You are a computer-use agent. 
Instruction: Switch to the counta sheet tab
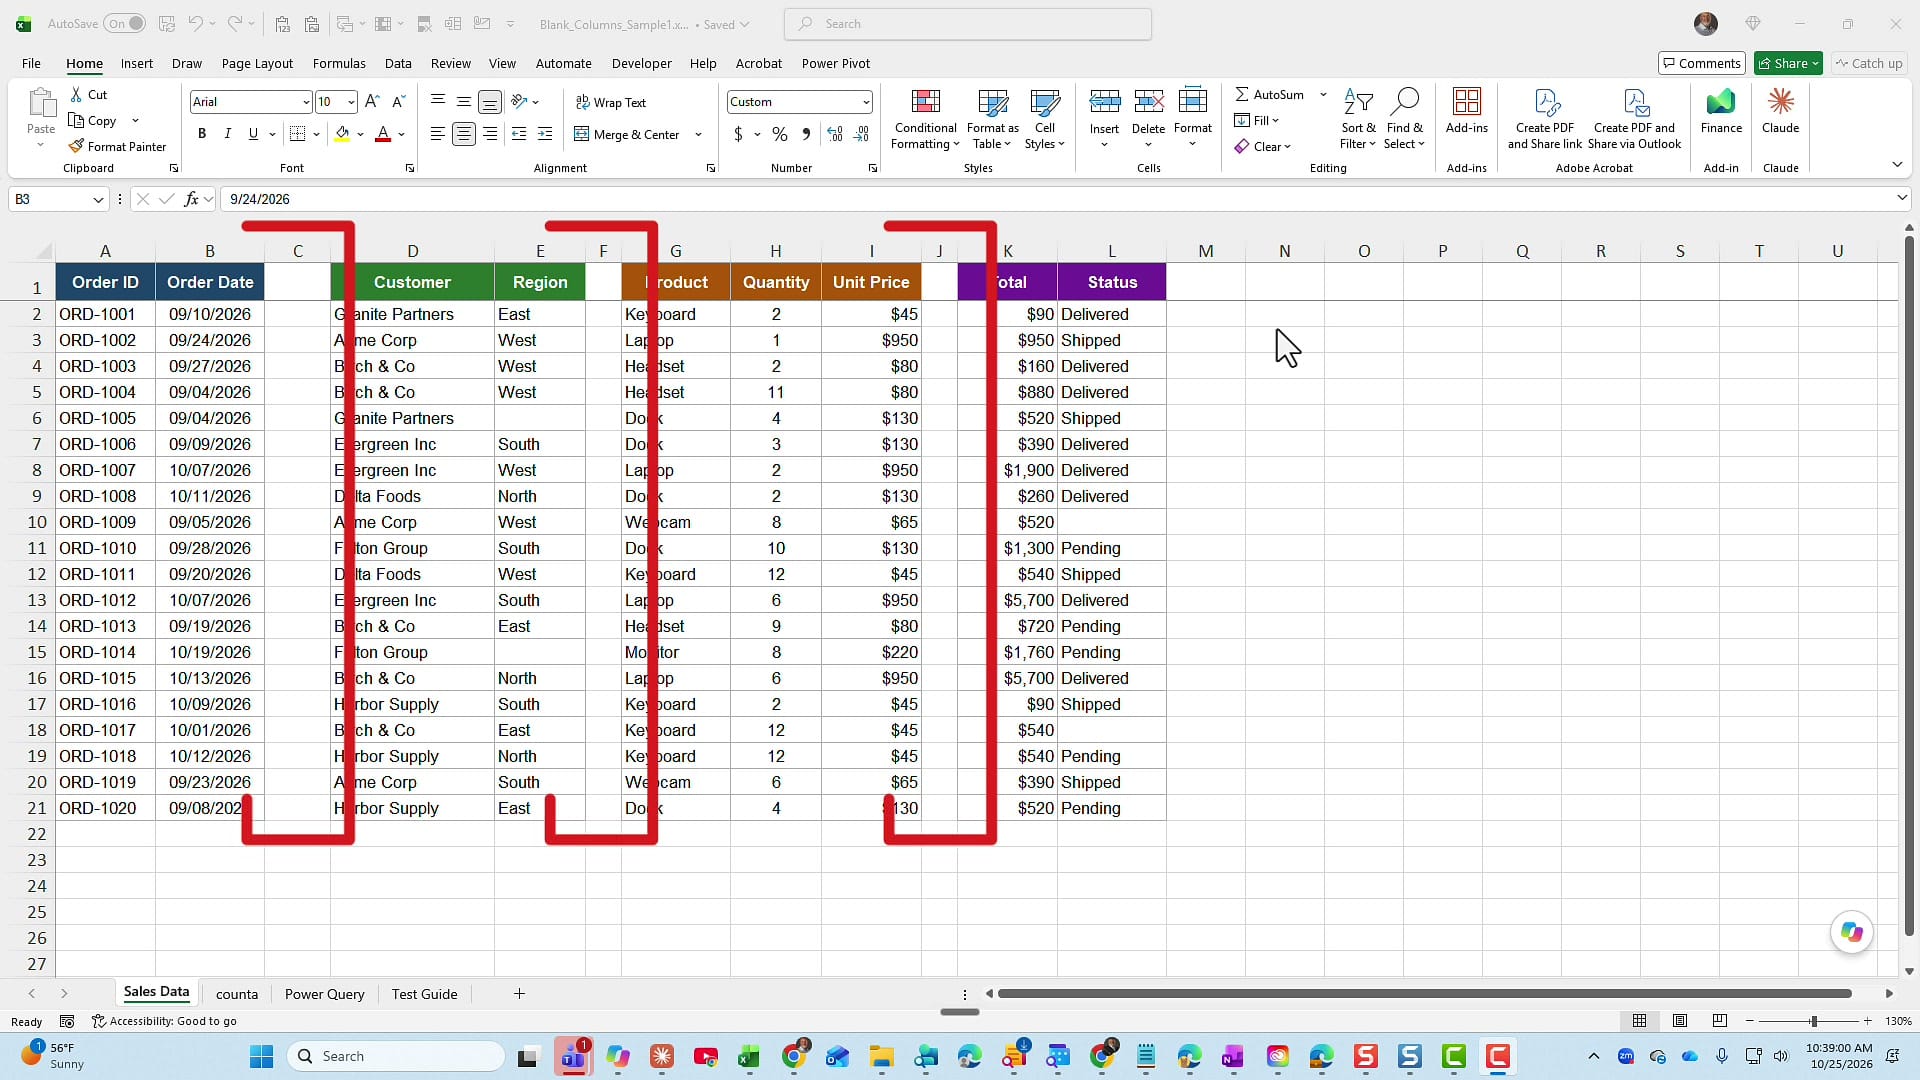pos(237,994)
